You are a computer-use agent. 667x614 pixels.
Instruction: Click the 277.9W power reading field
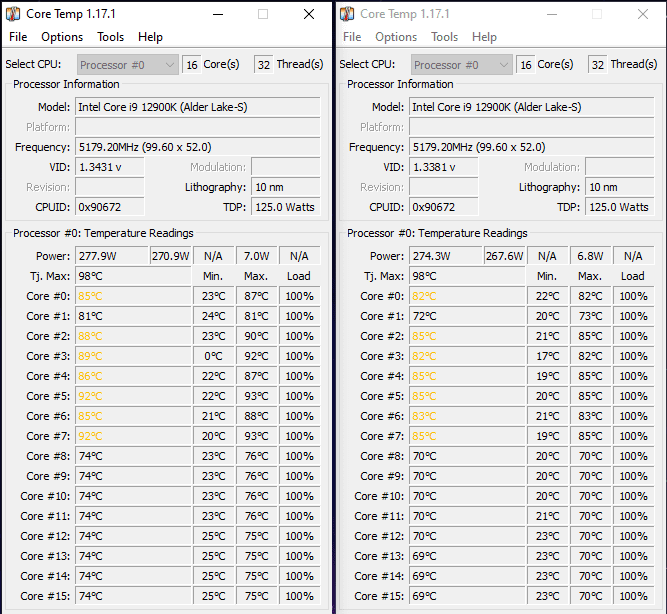[x=111, y=256]
